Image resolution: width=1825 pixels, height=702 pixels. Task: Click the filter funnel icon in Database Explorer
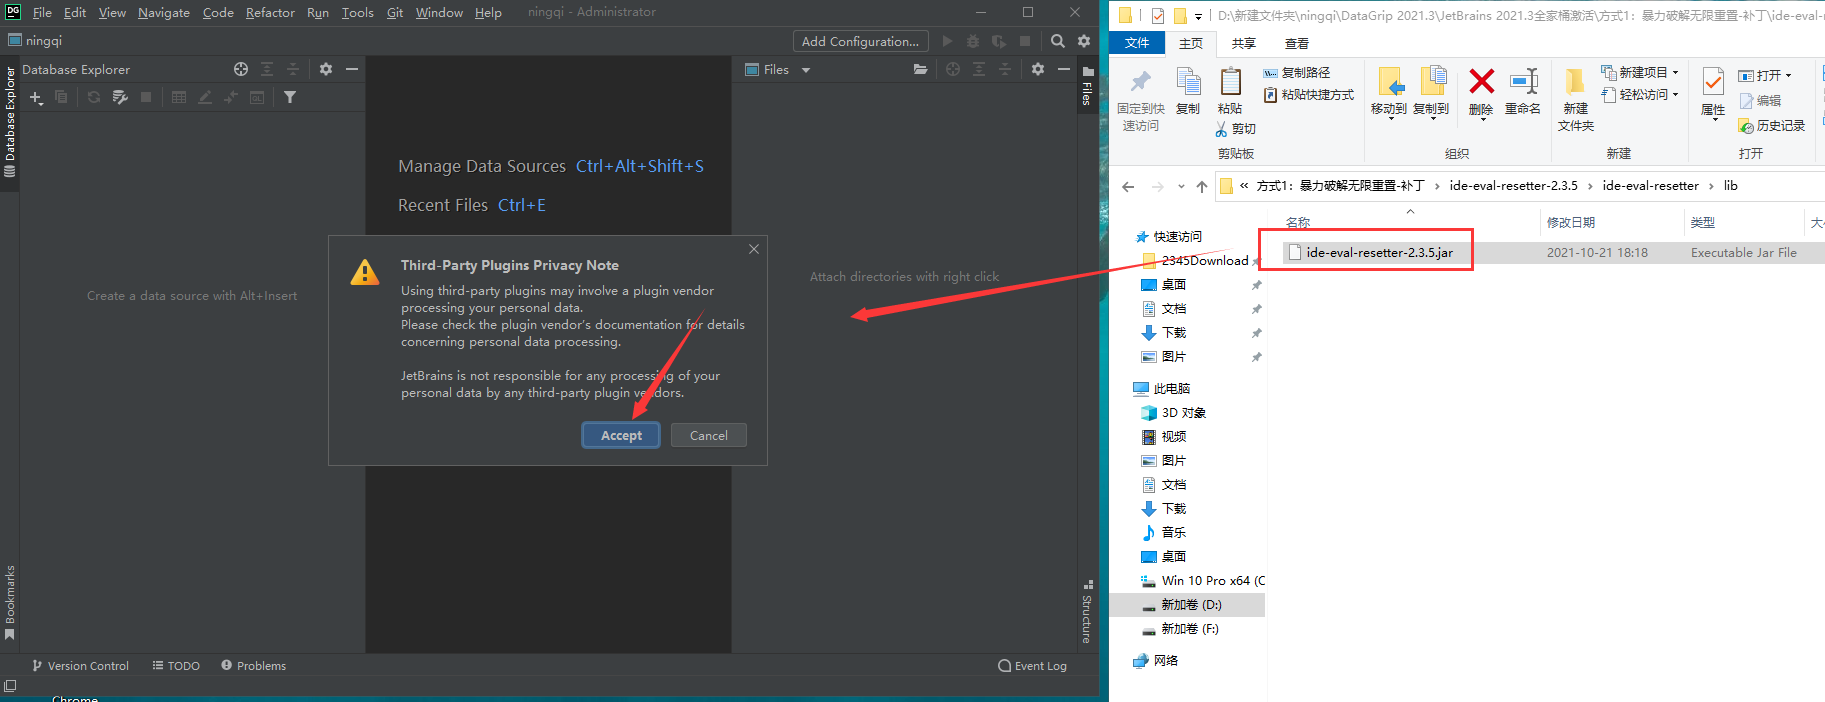tap(290, 97)
